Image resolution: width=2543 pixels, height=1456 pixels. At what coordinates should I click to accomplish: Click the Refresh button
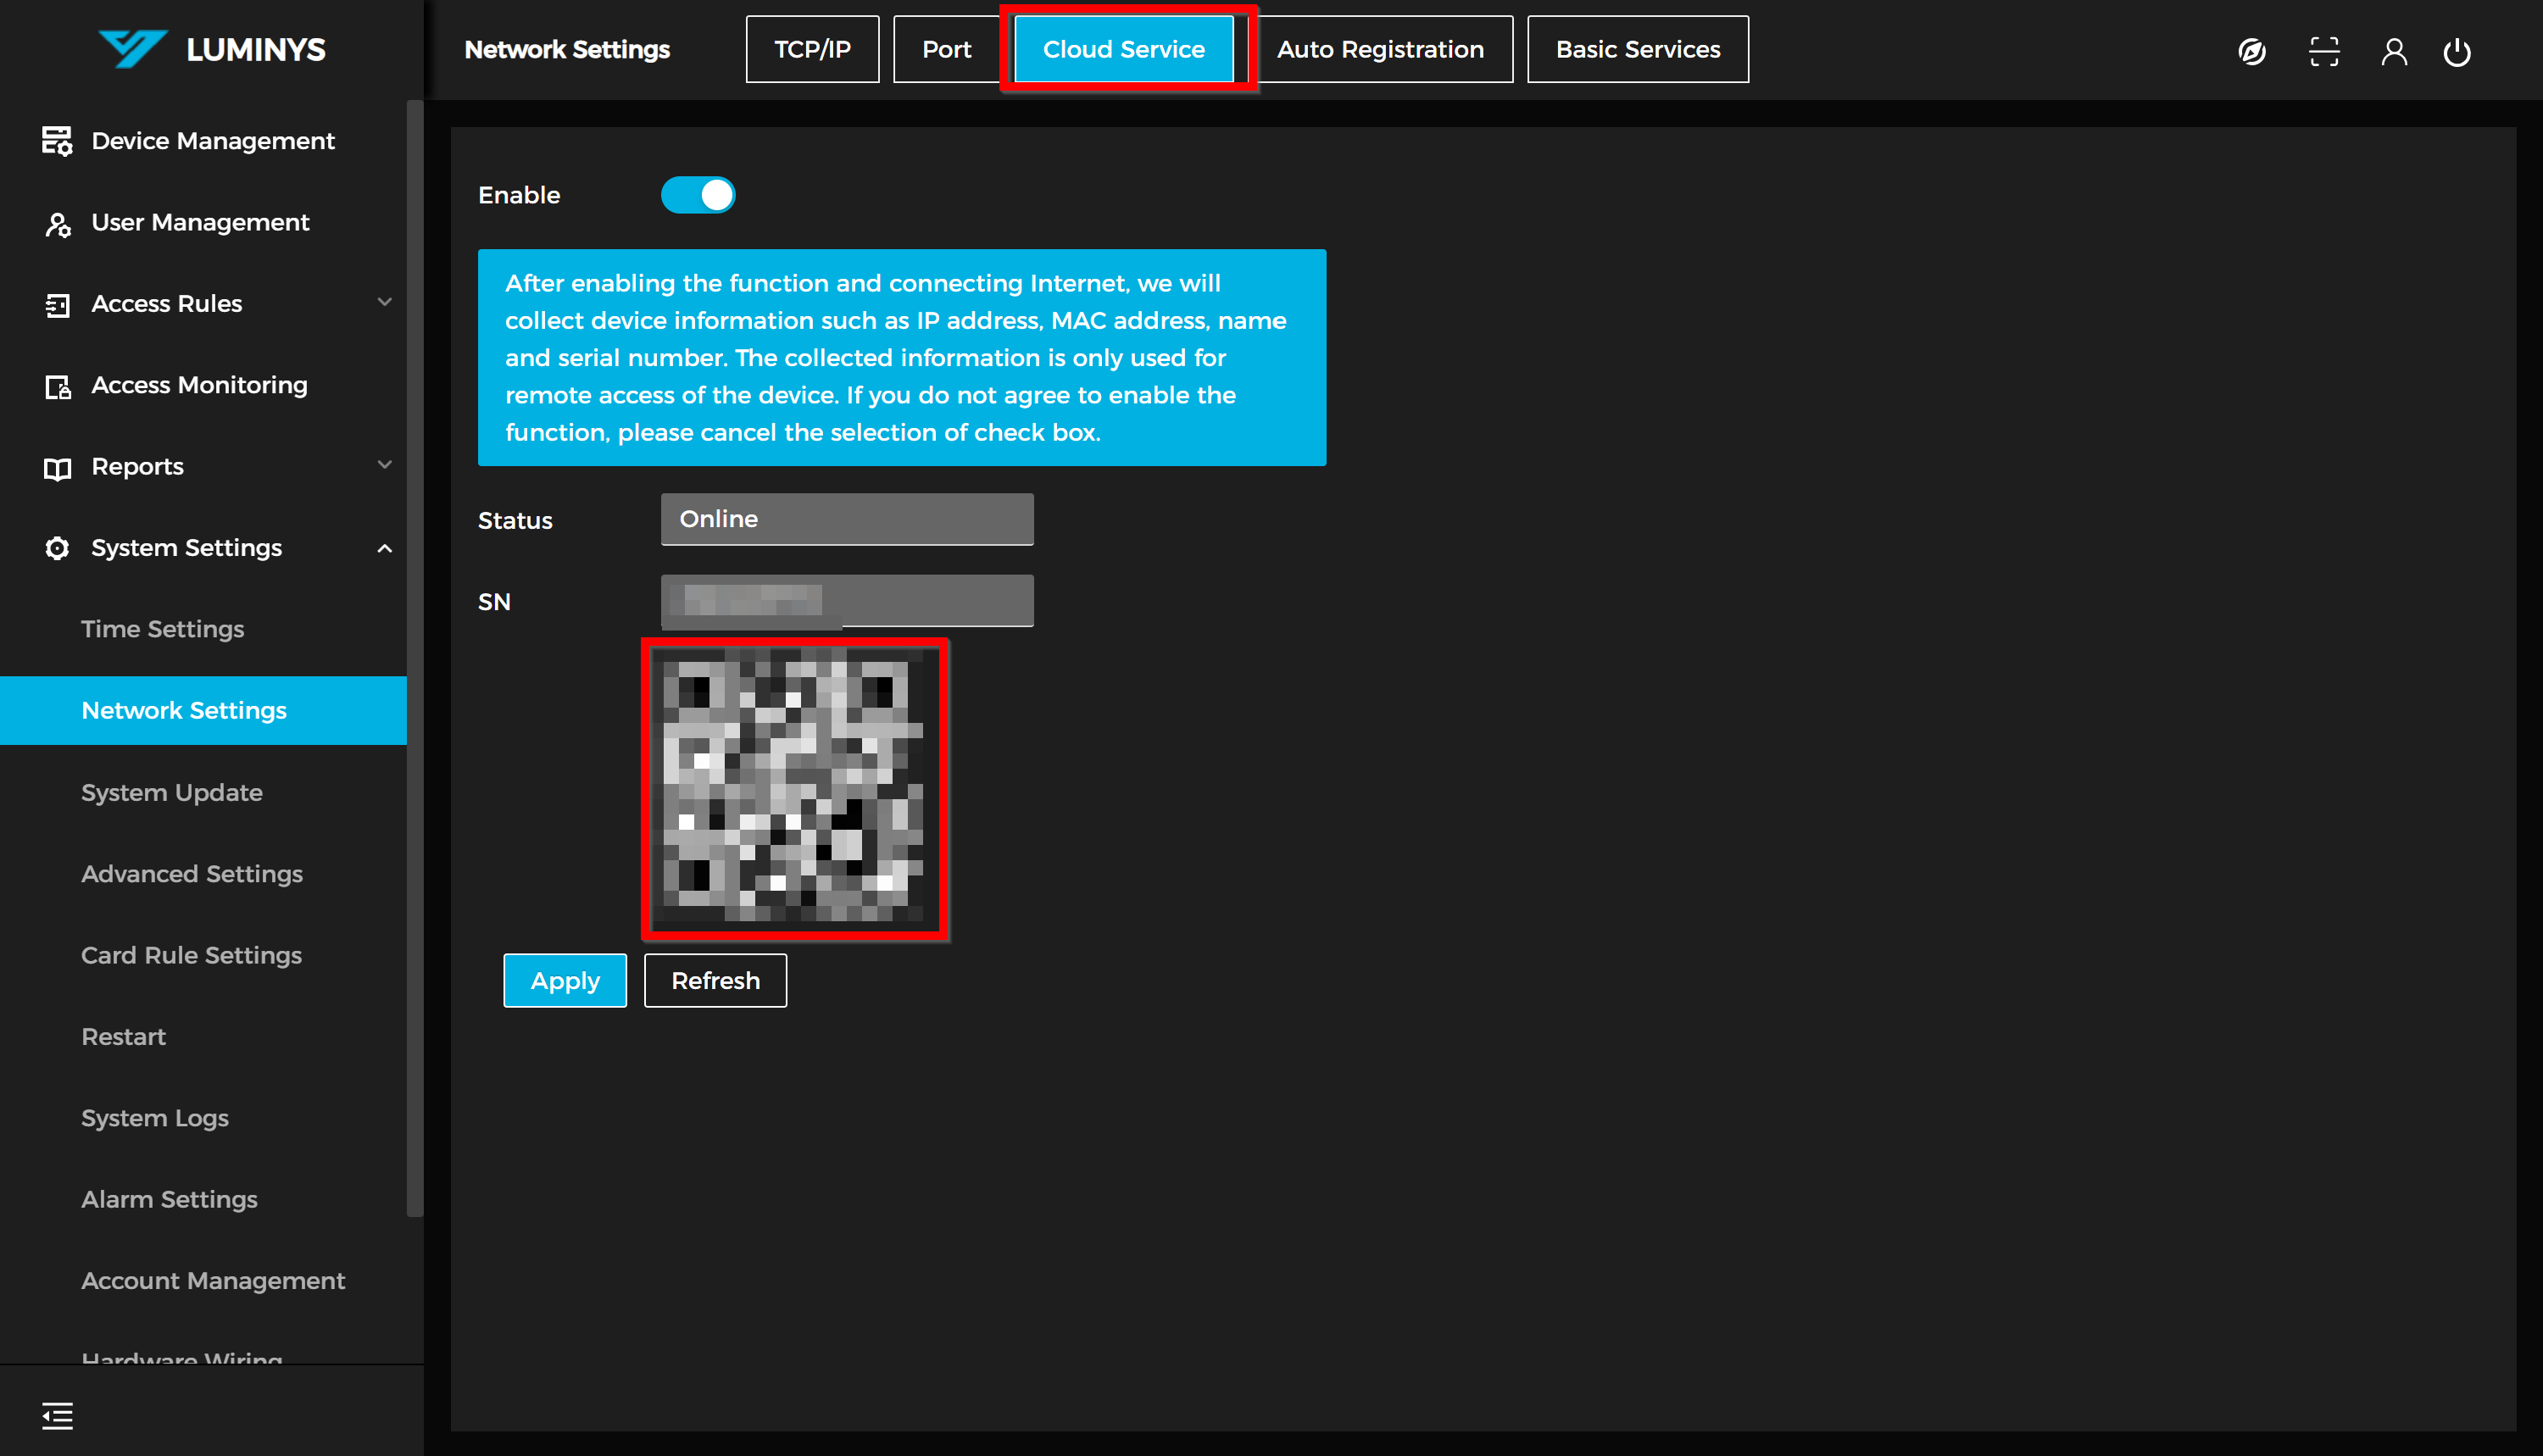point(715,980)
